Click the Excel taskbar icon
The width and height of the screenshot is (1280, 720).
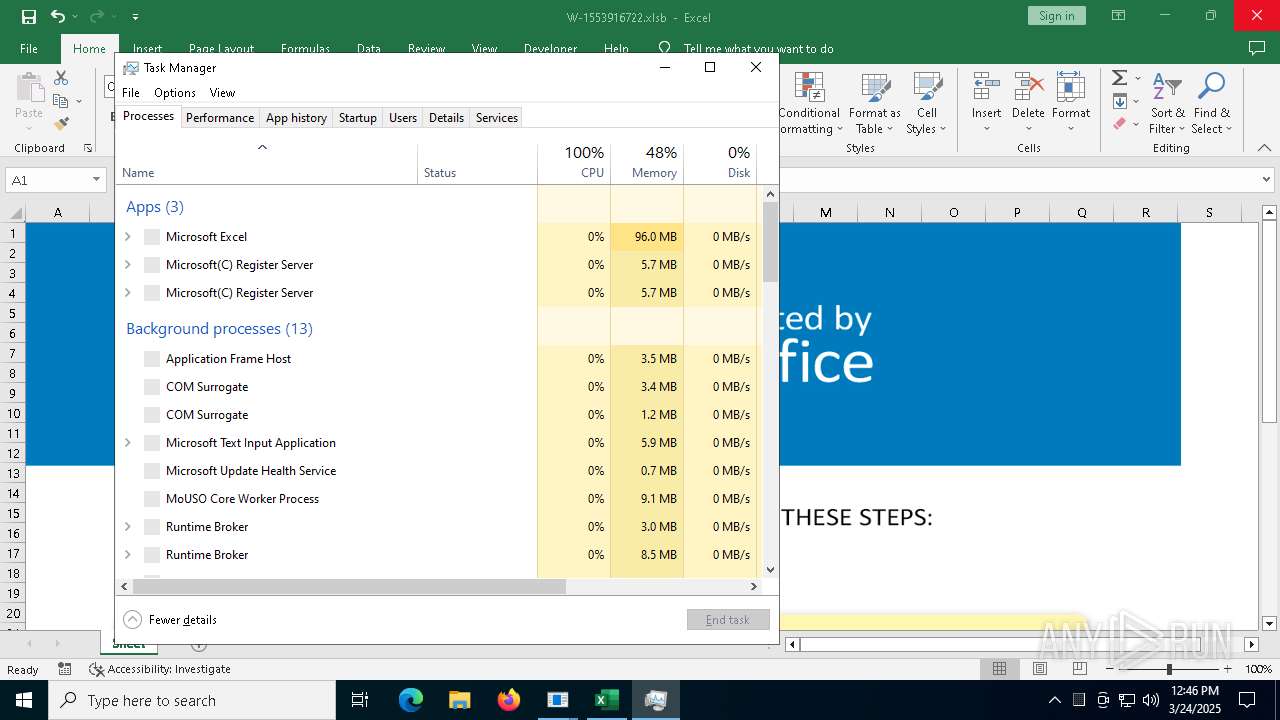[607, 700]
